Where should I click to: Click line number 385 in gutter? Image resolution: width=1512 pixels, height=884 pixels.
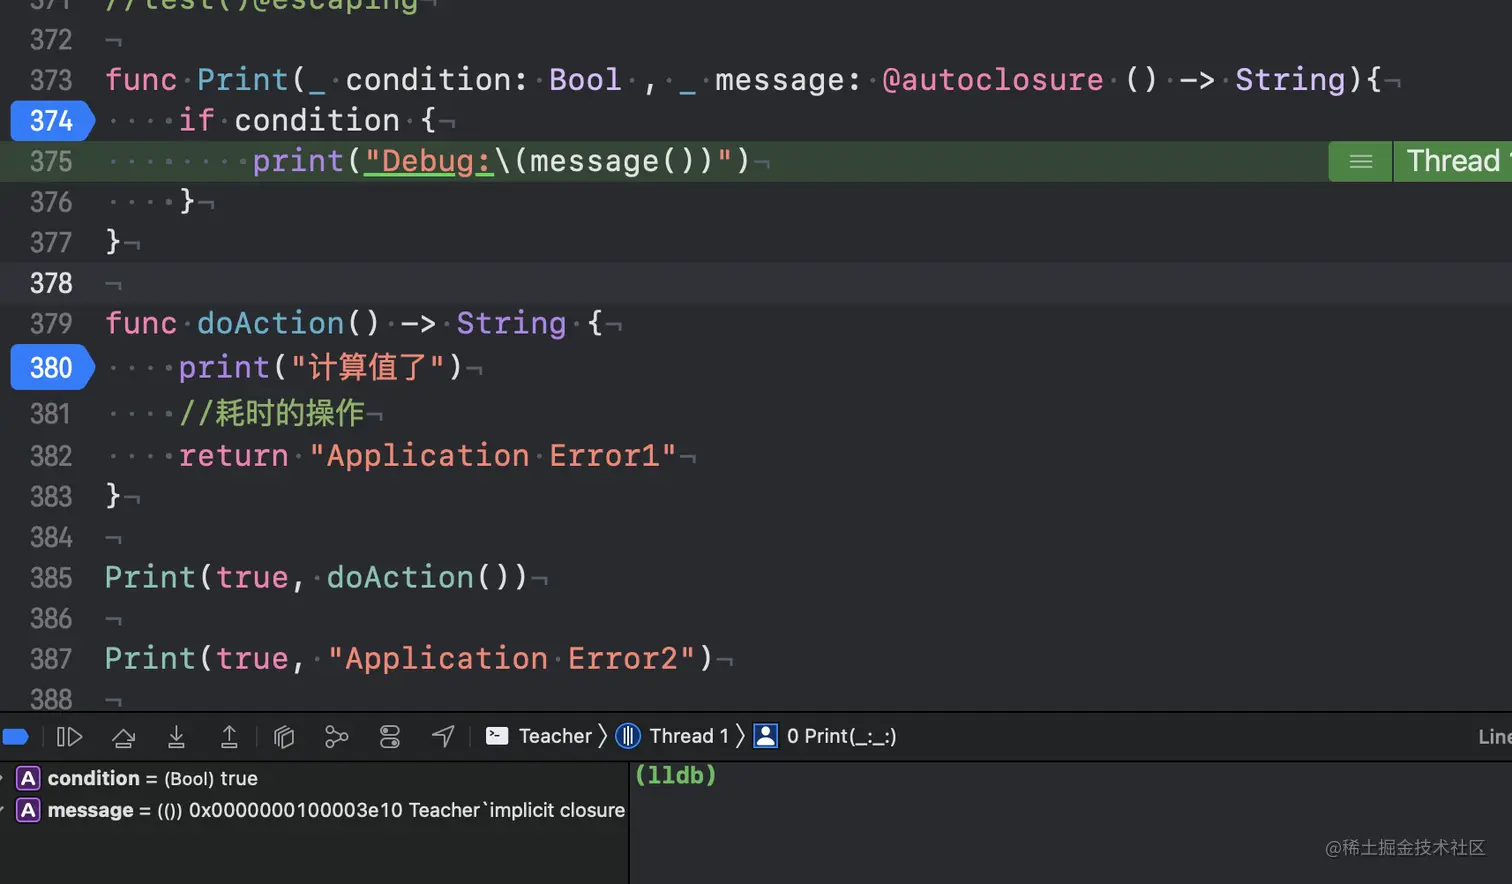click(51, 578)
